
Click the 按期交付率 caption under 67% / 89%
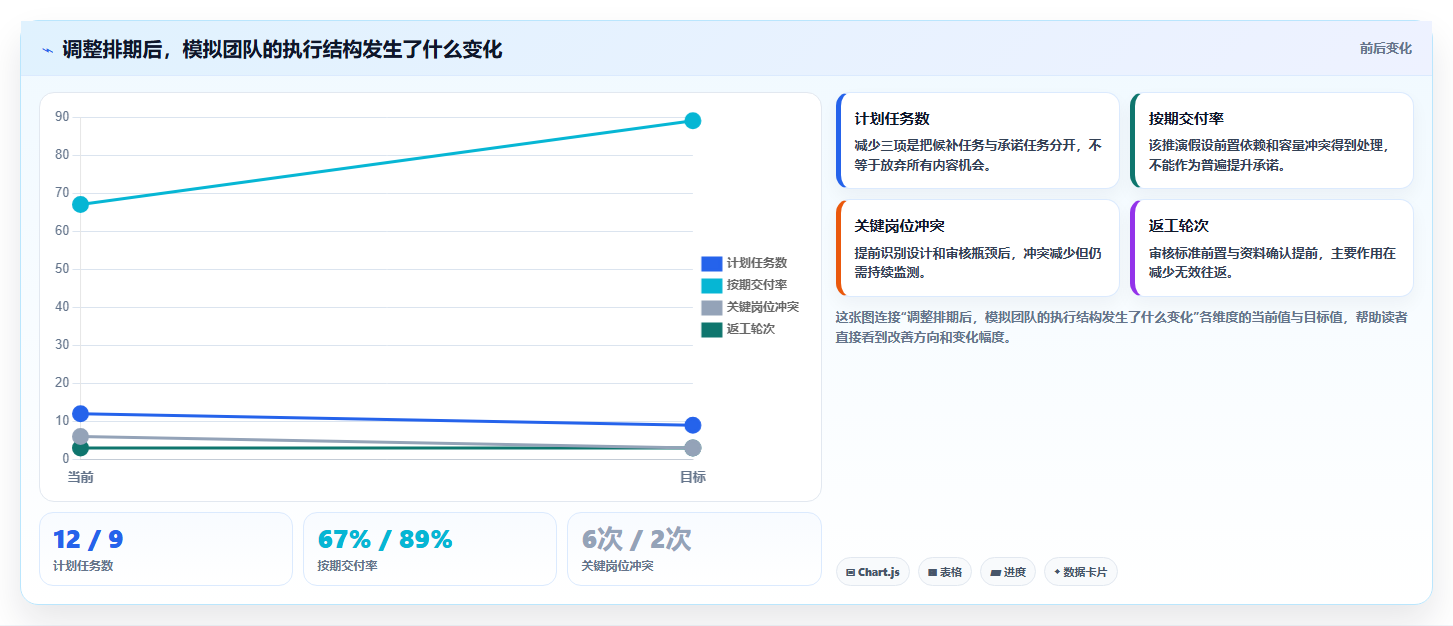[x=347, y=566]
